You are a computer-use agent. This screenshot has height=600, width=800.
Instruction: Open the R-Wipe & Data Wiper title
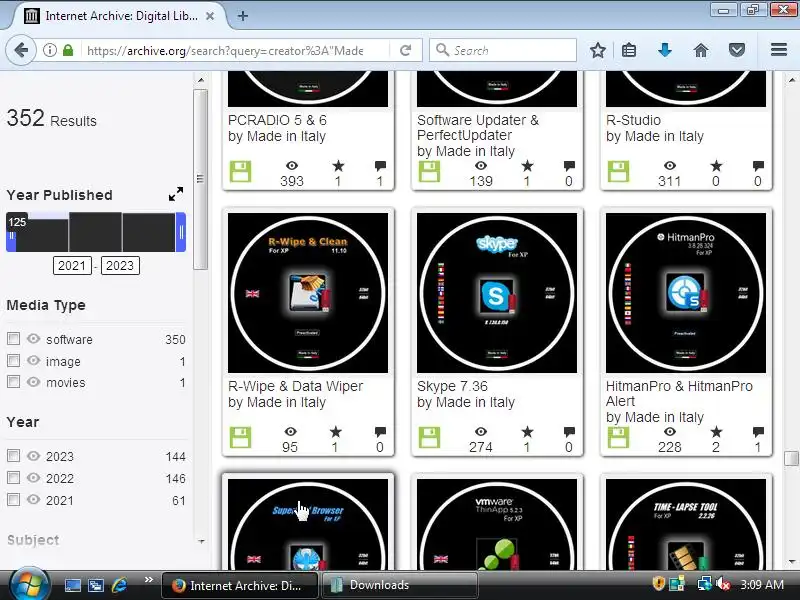295,386
